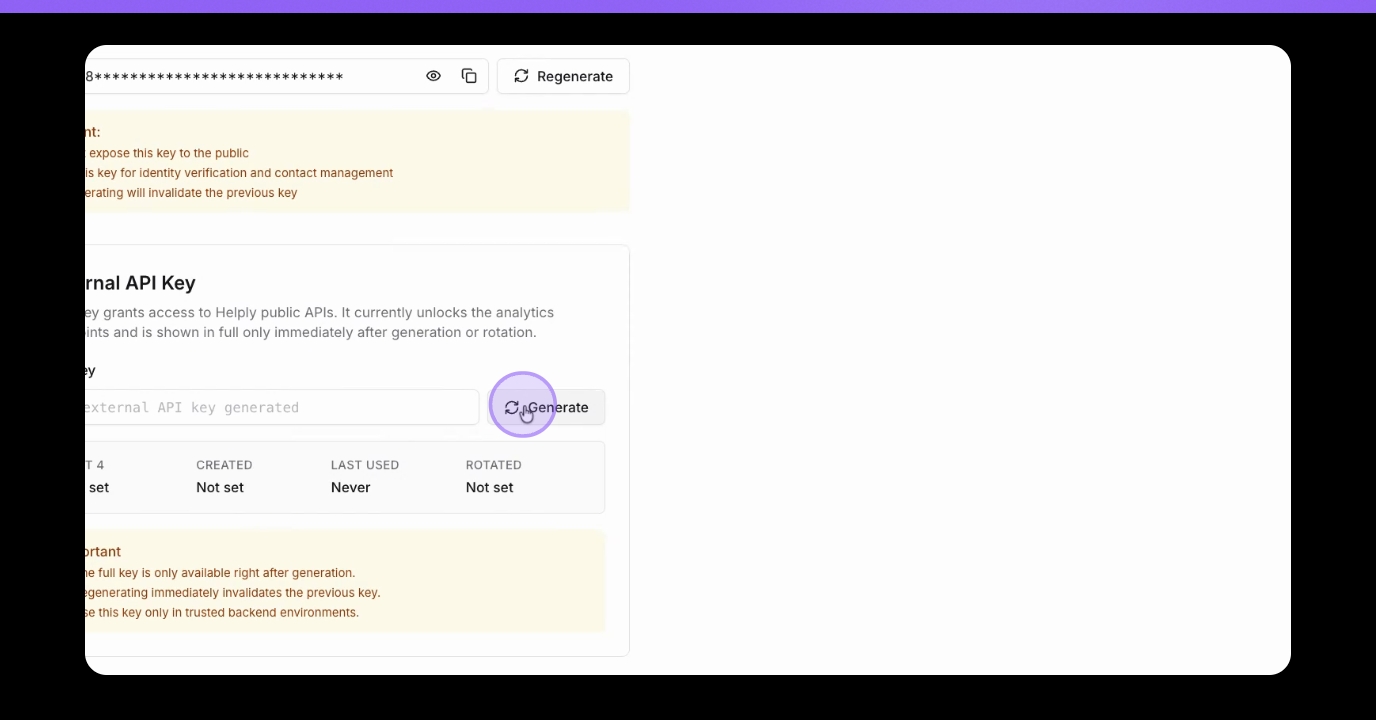Click the Regenerate button

click(563, 76)
